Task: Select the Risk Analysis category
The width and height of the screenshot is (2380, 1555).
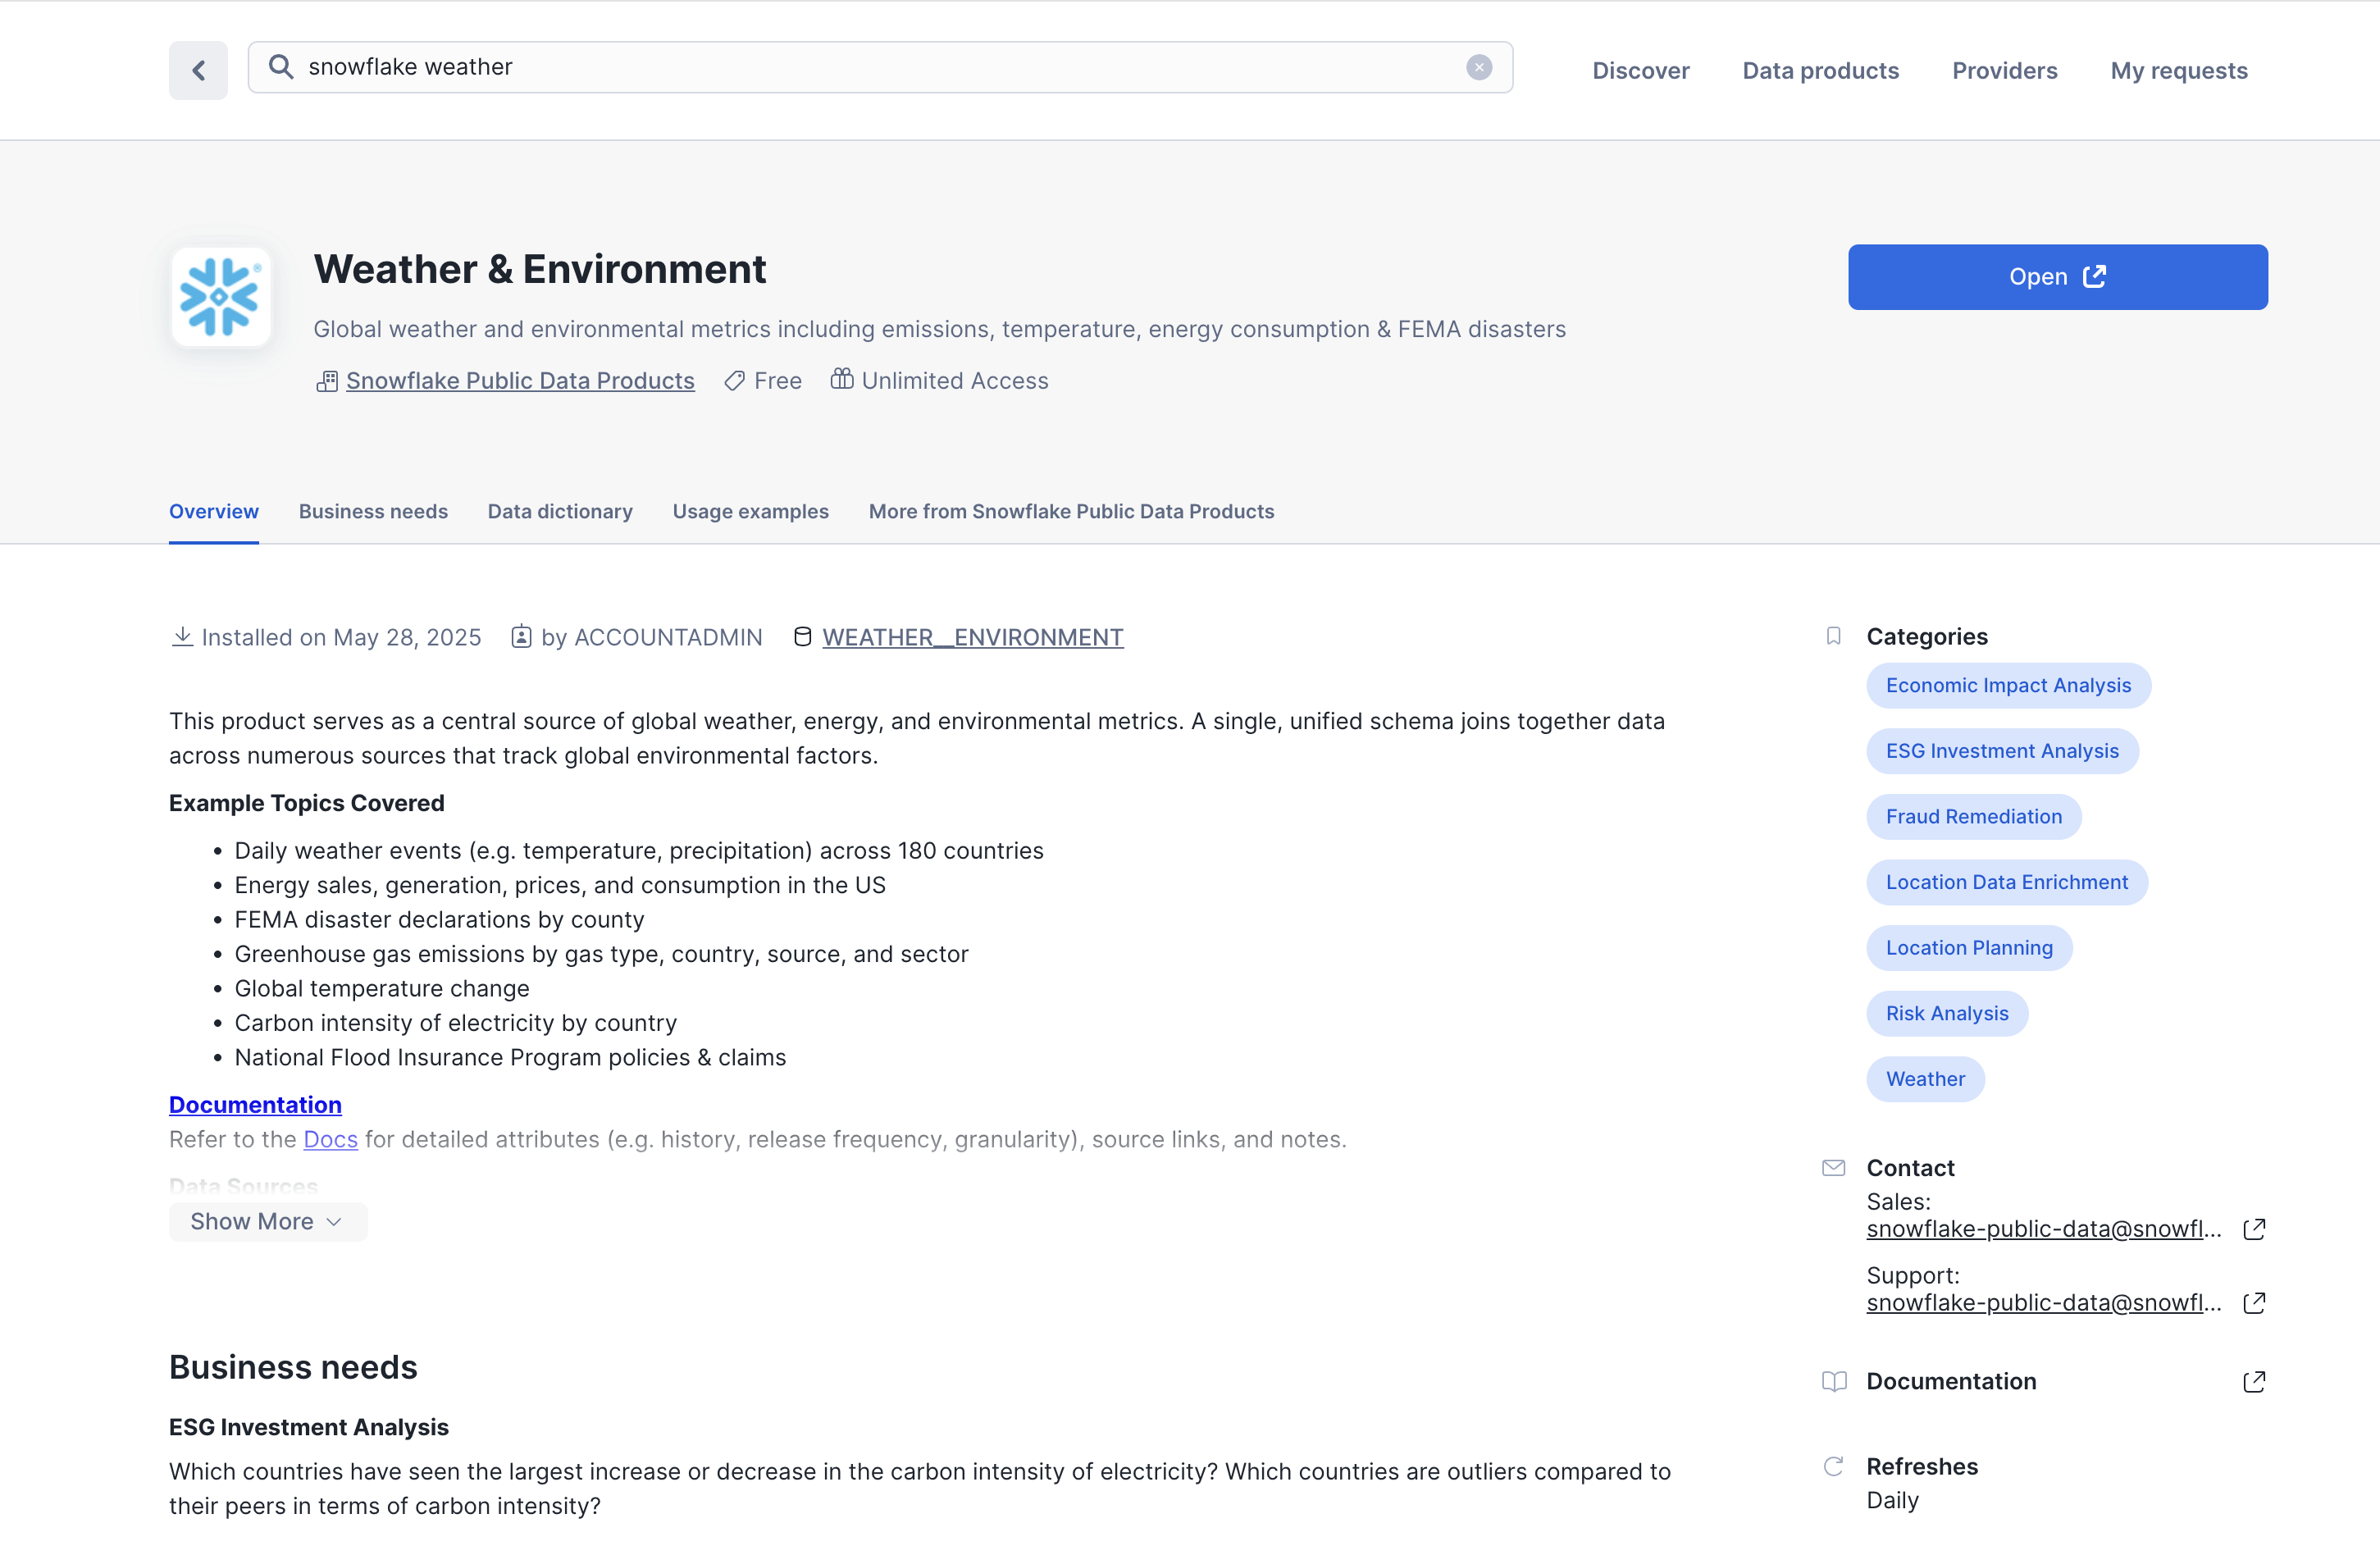Action: 1946,1014
